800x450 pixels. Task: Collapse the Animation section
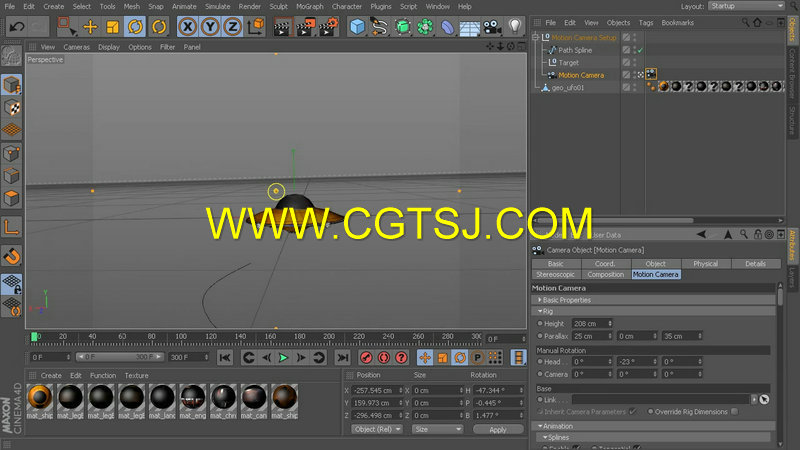[540, 426]
